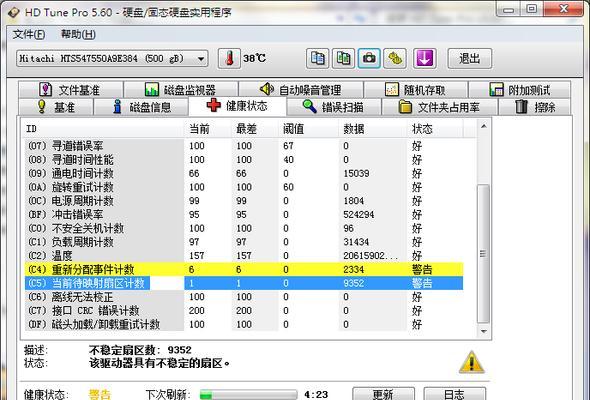Open the options coins icon
Screen dimensions: 590x400
click(x=395, y=59)
